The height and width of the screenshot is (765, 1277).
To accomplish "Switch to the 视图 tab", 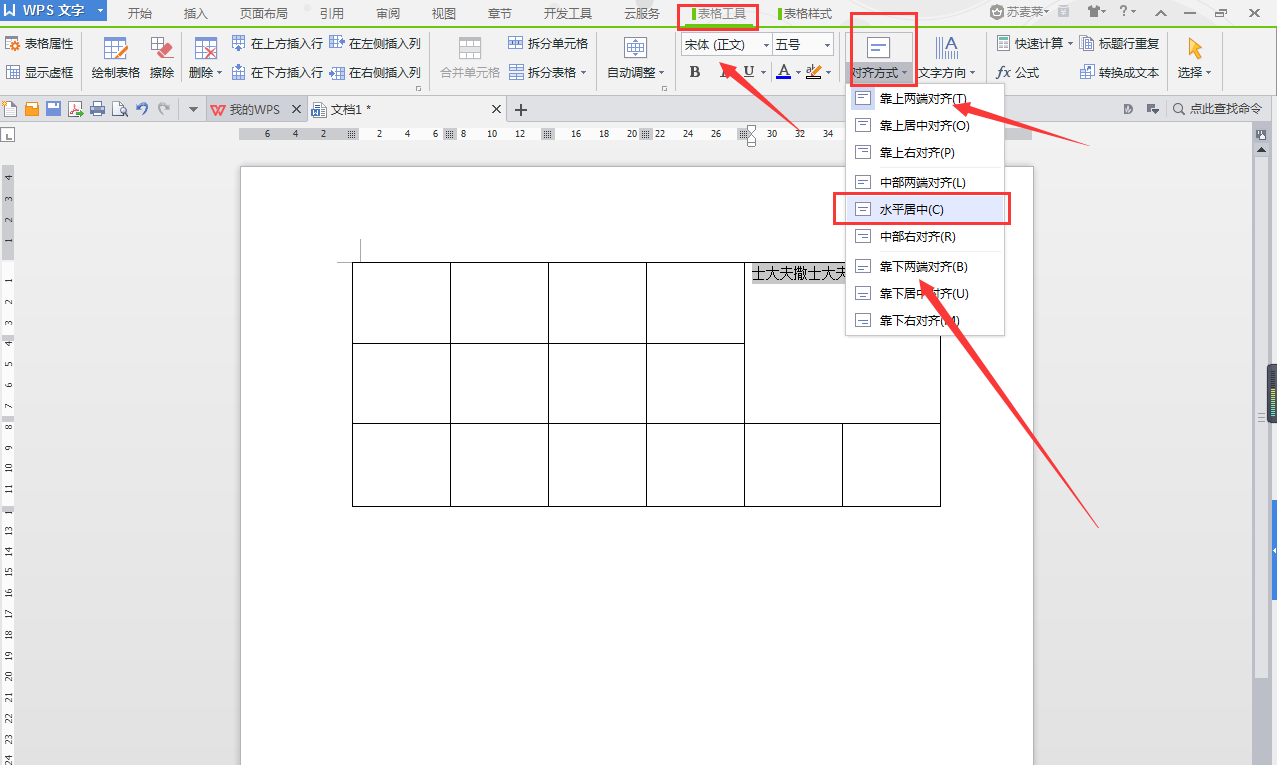I will 444,14.
